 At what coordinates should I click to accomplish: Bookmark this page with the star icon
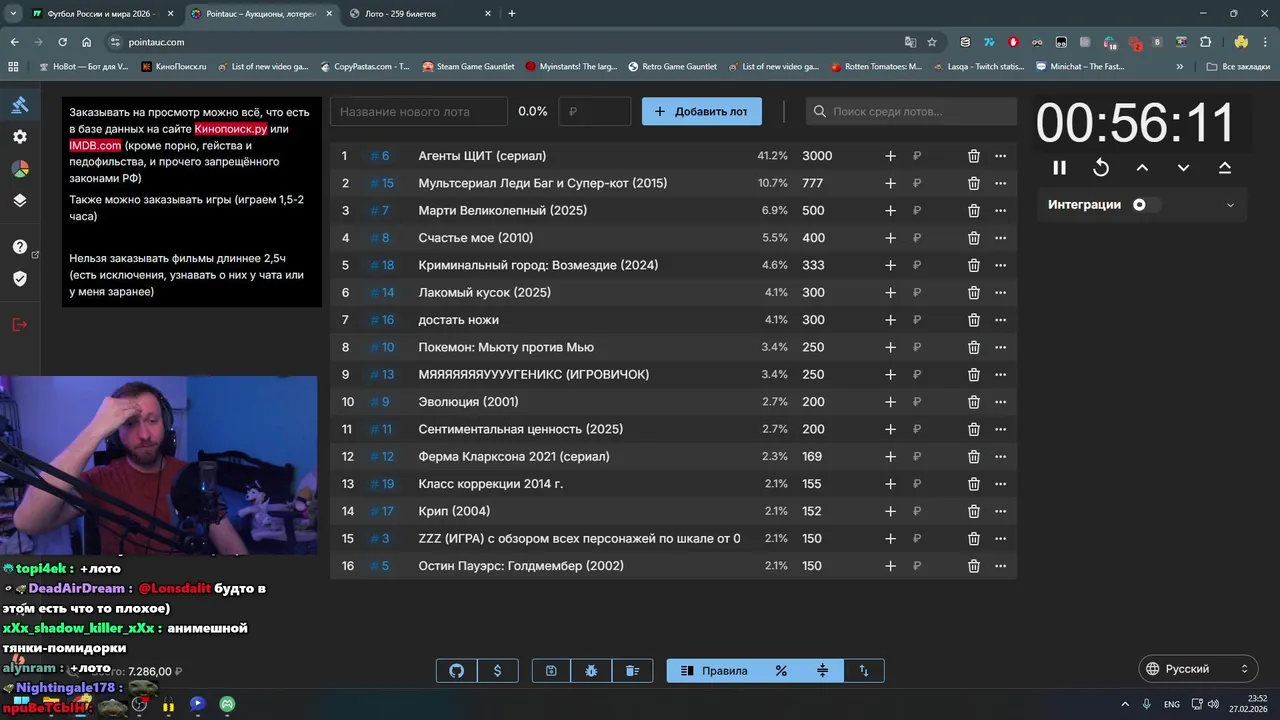click(x=932, y=42)
